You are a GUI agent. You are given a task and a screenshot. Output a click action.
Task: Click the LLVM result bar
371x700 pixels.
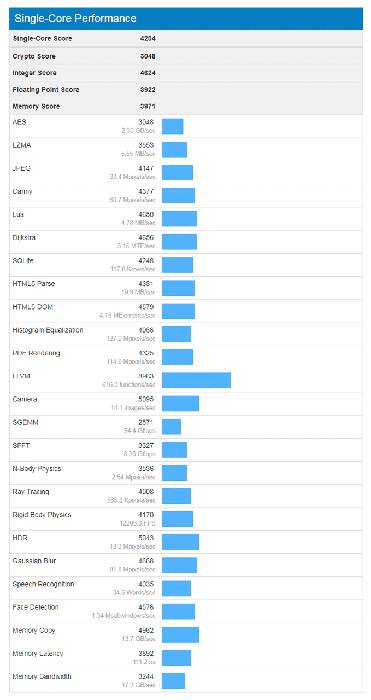[x=196, y=380]
